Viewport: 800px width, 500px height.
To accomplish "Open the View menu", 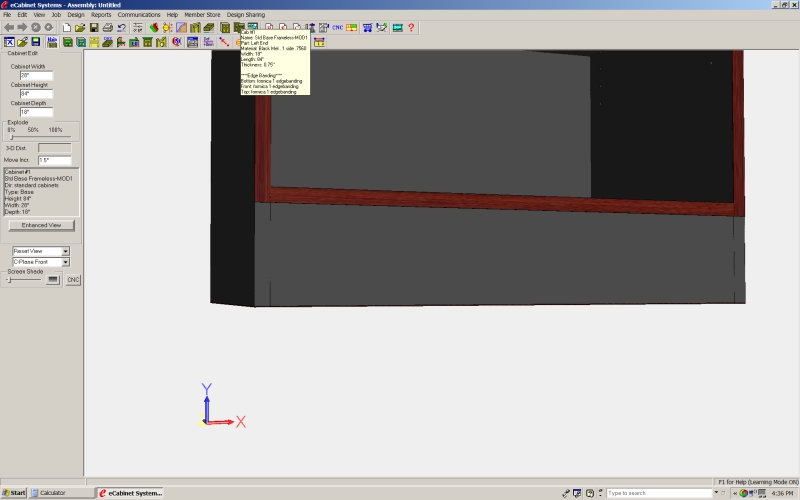I will click(39, 15).
